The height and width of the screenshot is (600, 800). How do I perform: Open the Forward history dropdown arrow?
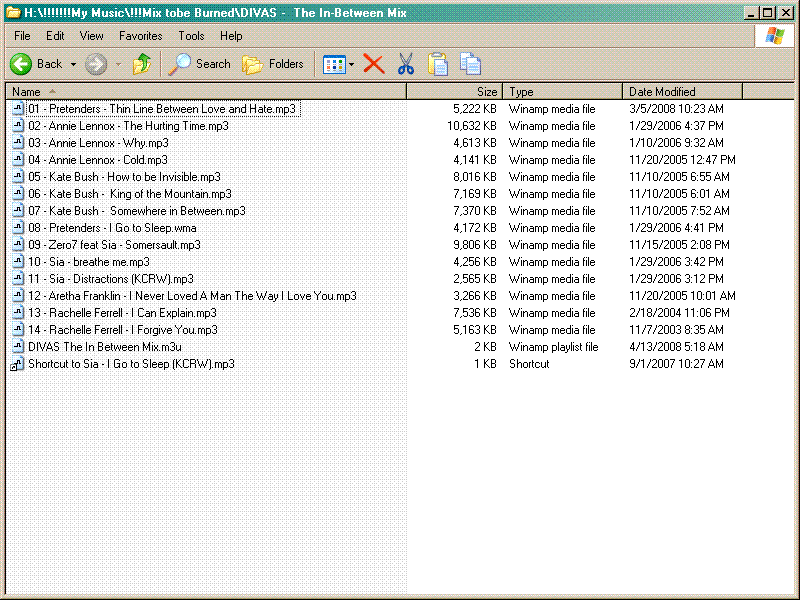118,64
